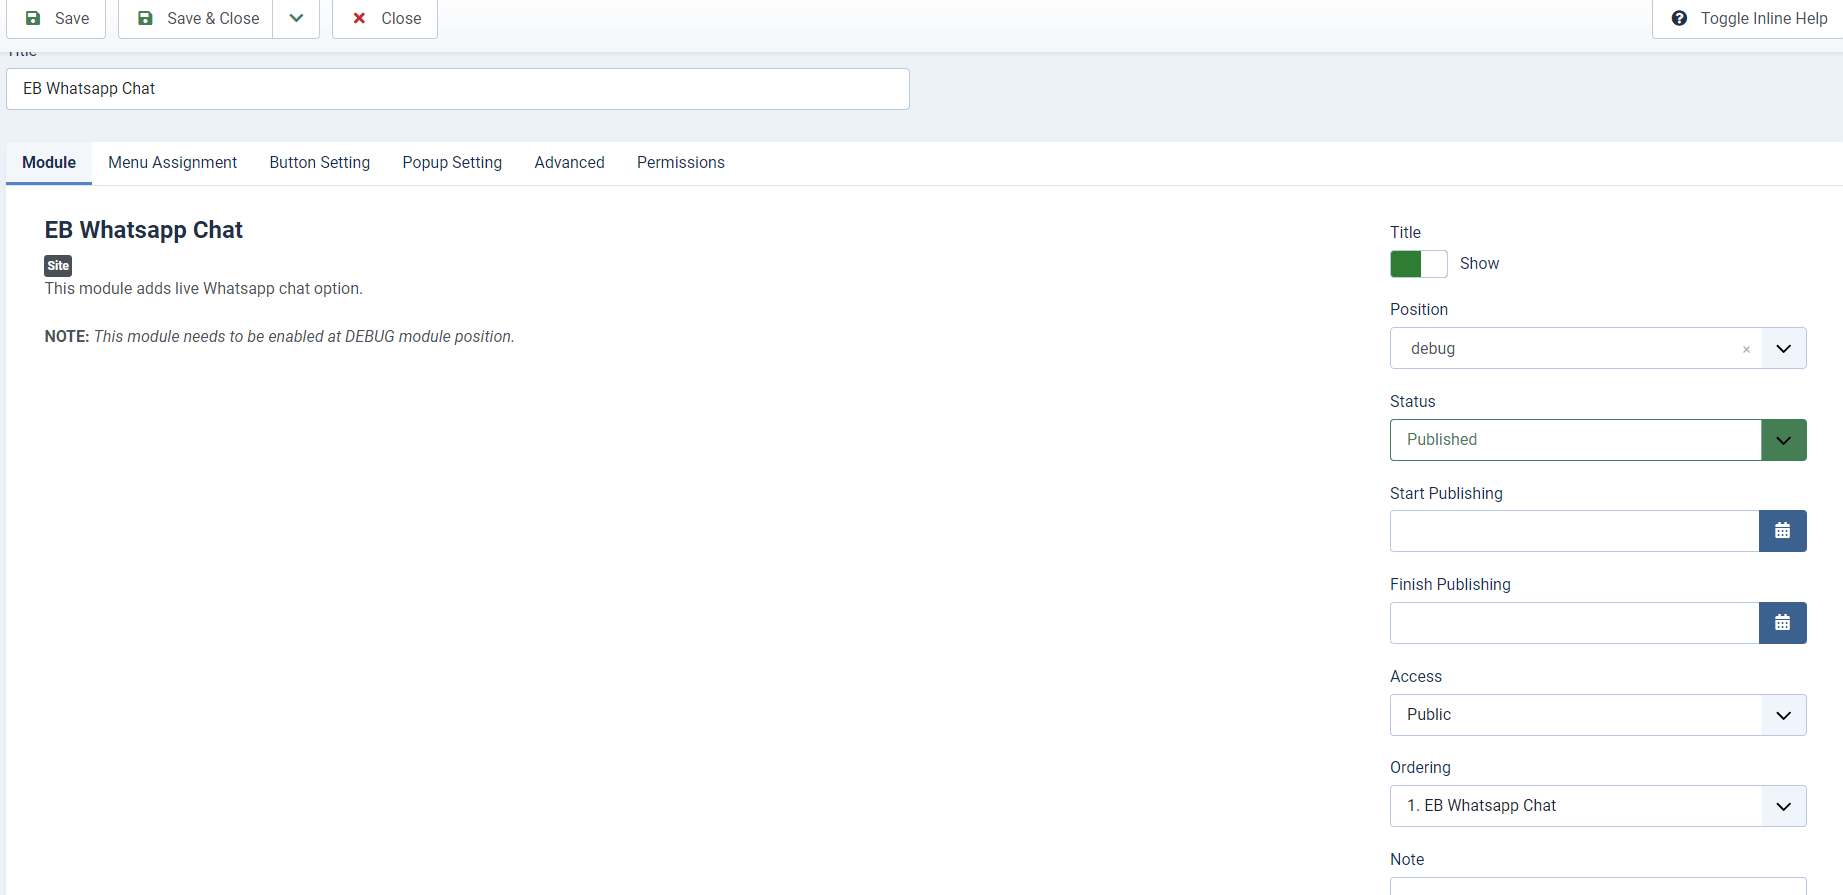Open the Permissions tab
Viewport: 1843px width, 895px height.
point(681,163)
